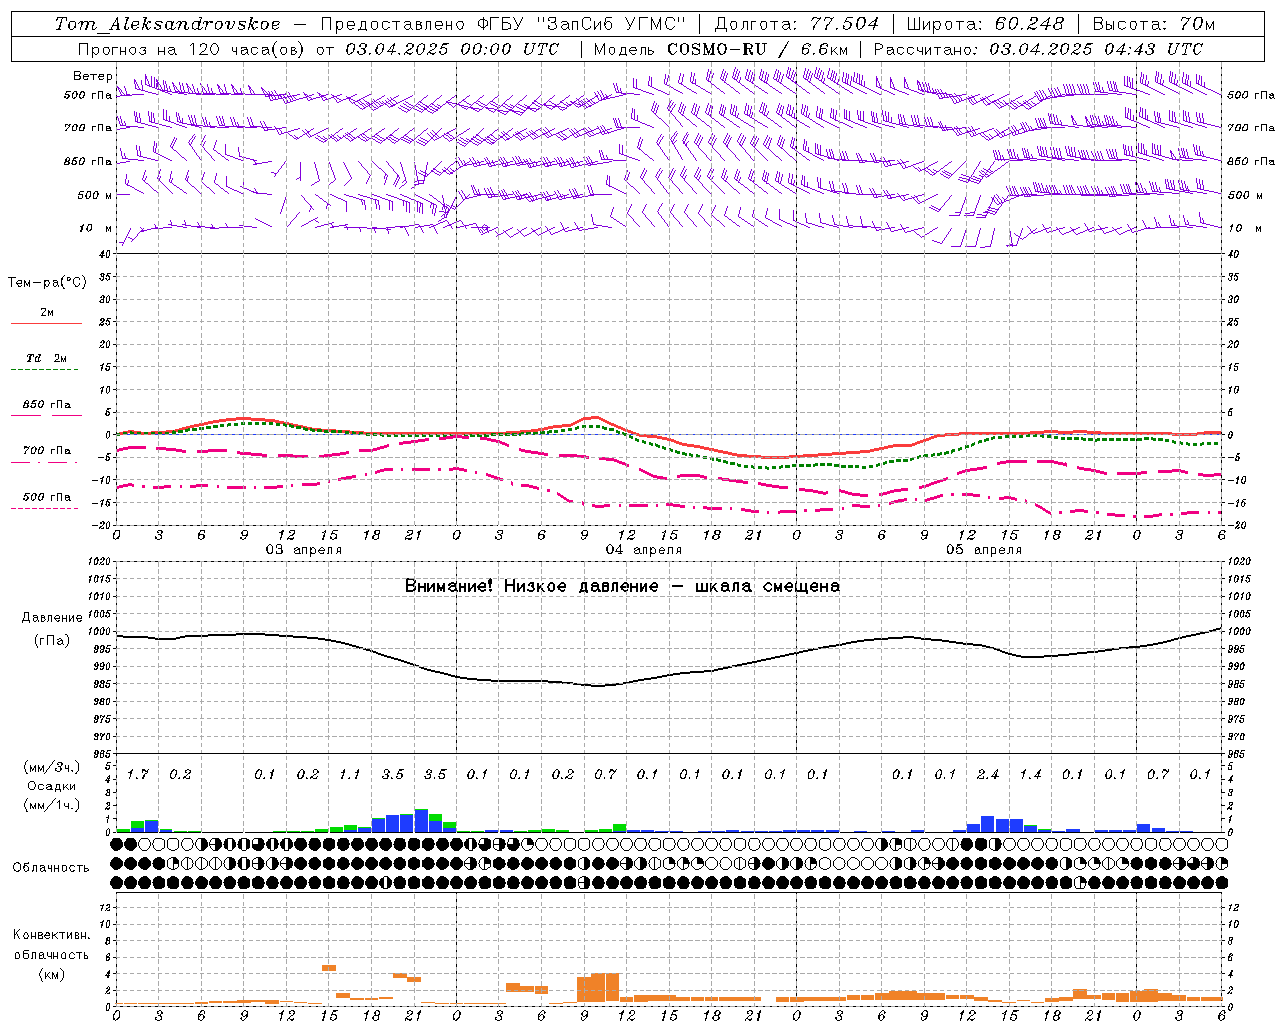Viewport: 1280px width, 1024px height.
Task: Click "Прогноз на 120 часа(ов)" header text
Action: pyautogui.click(x=193, y=49)
